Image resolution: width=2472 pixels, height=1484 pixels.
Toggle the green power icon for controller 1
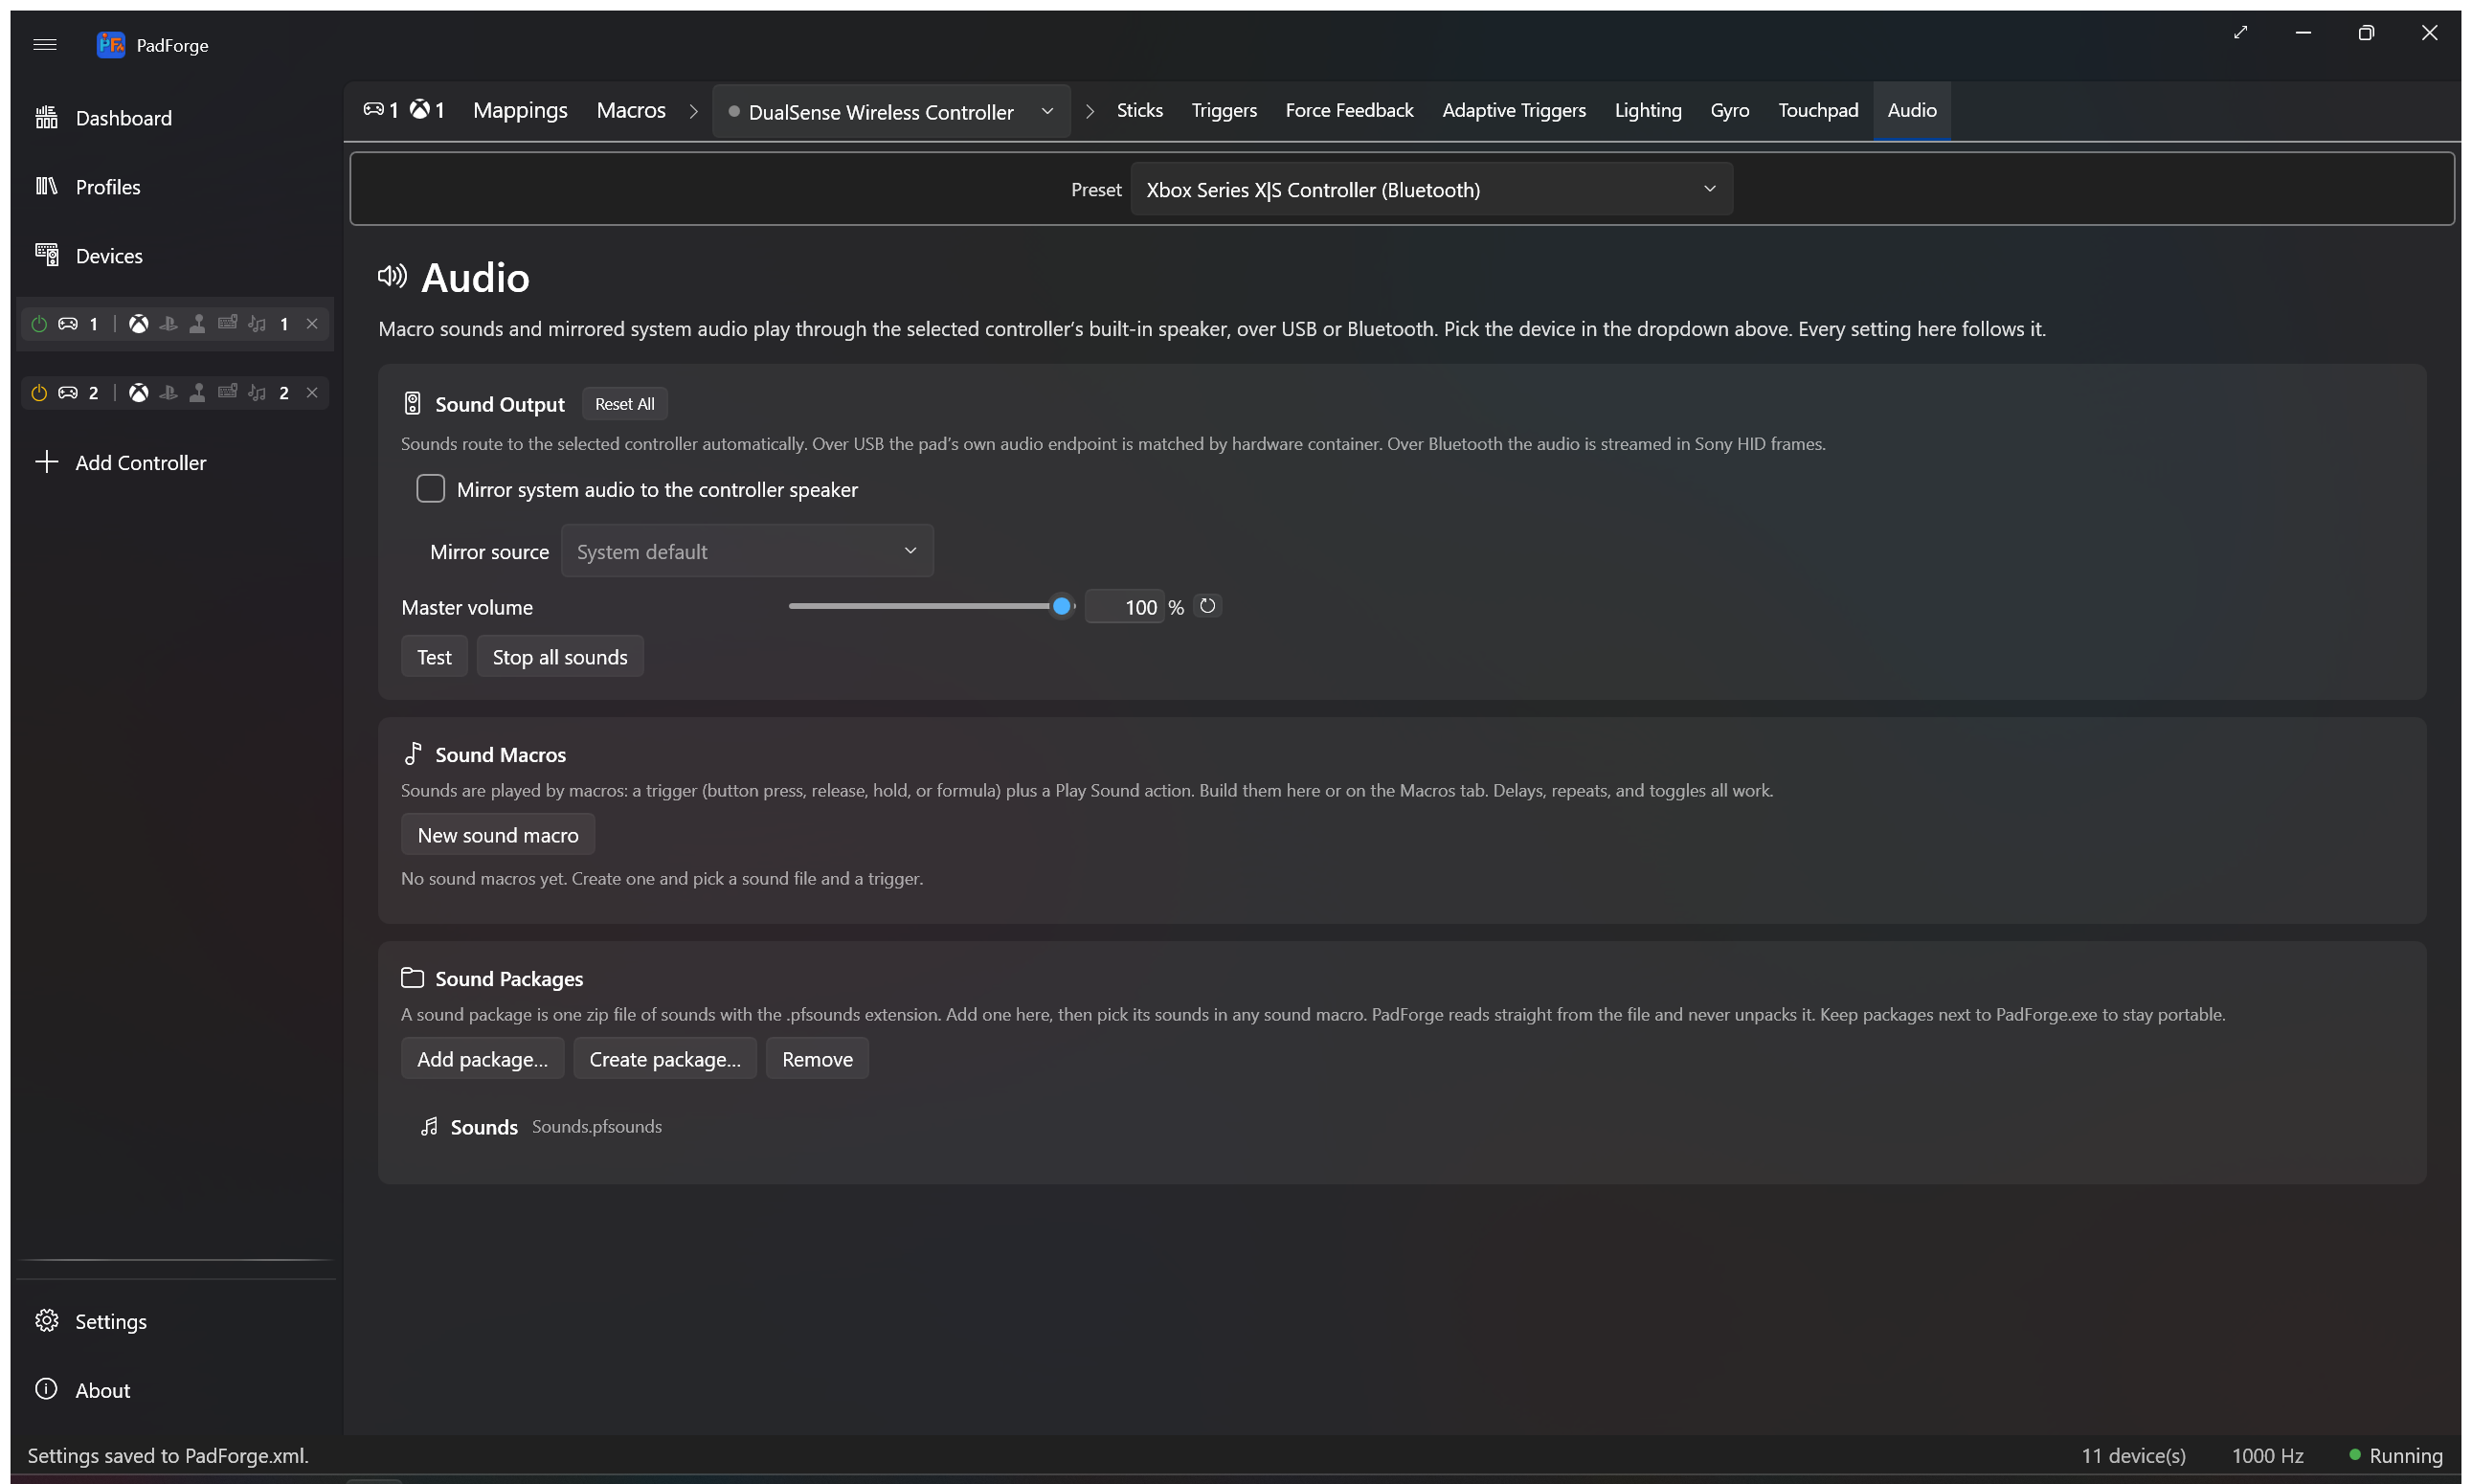point(39,323)
